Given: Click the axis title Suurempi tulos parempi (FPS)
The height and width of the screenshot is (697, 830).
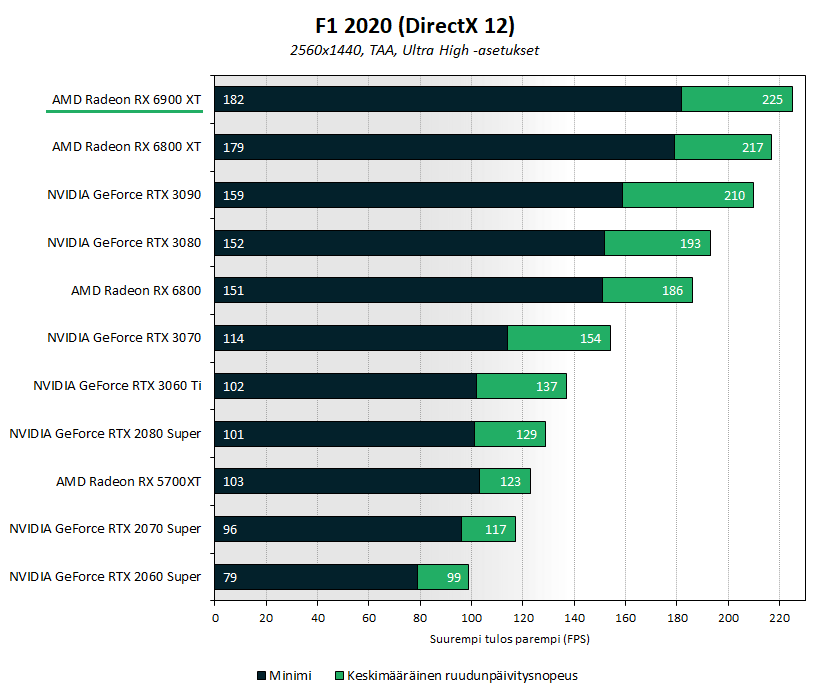Looking at the screenshot, I should coord(510,639).
